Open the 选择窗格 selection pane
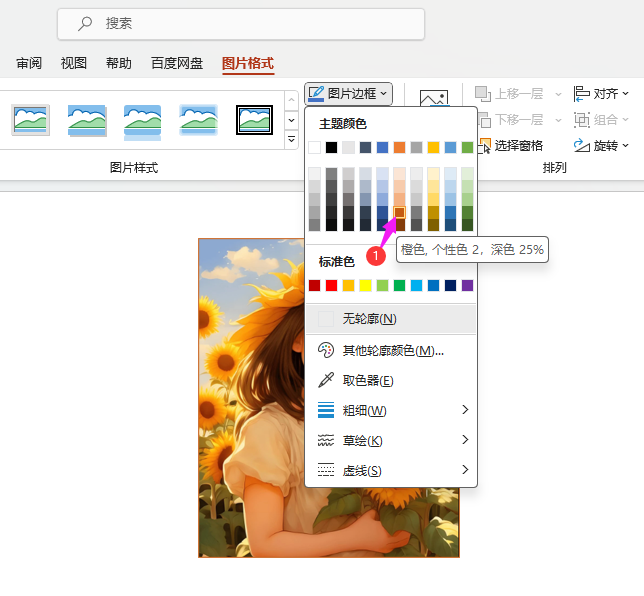The image size is (644, 596). [511, 145]
